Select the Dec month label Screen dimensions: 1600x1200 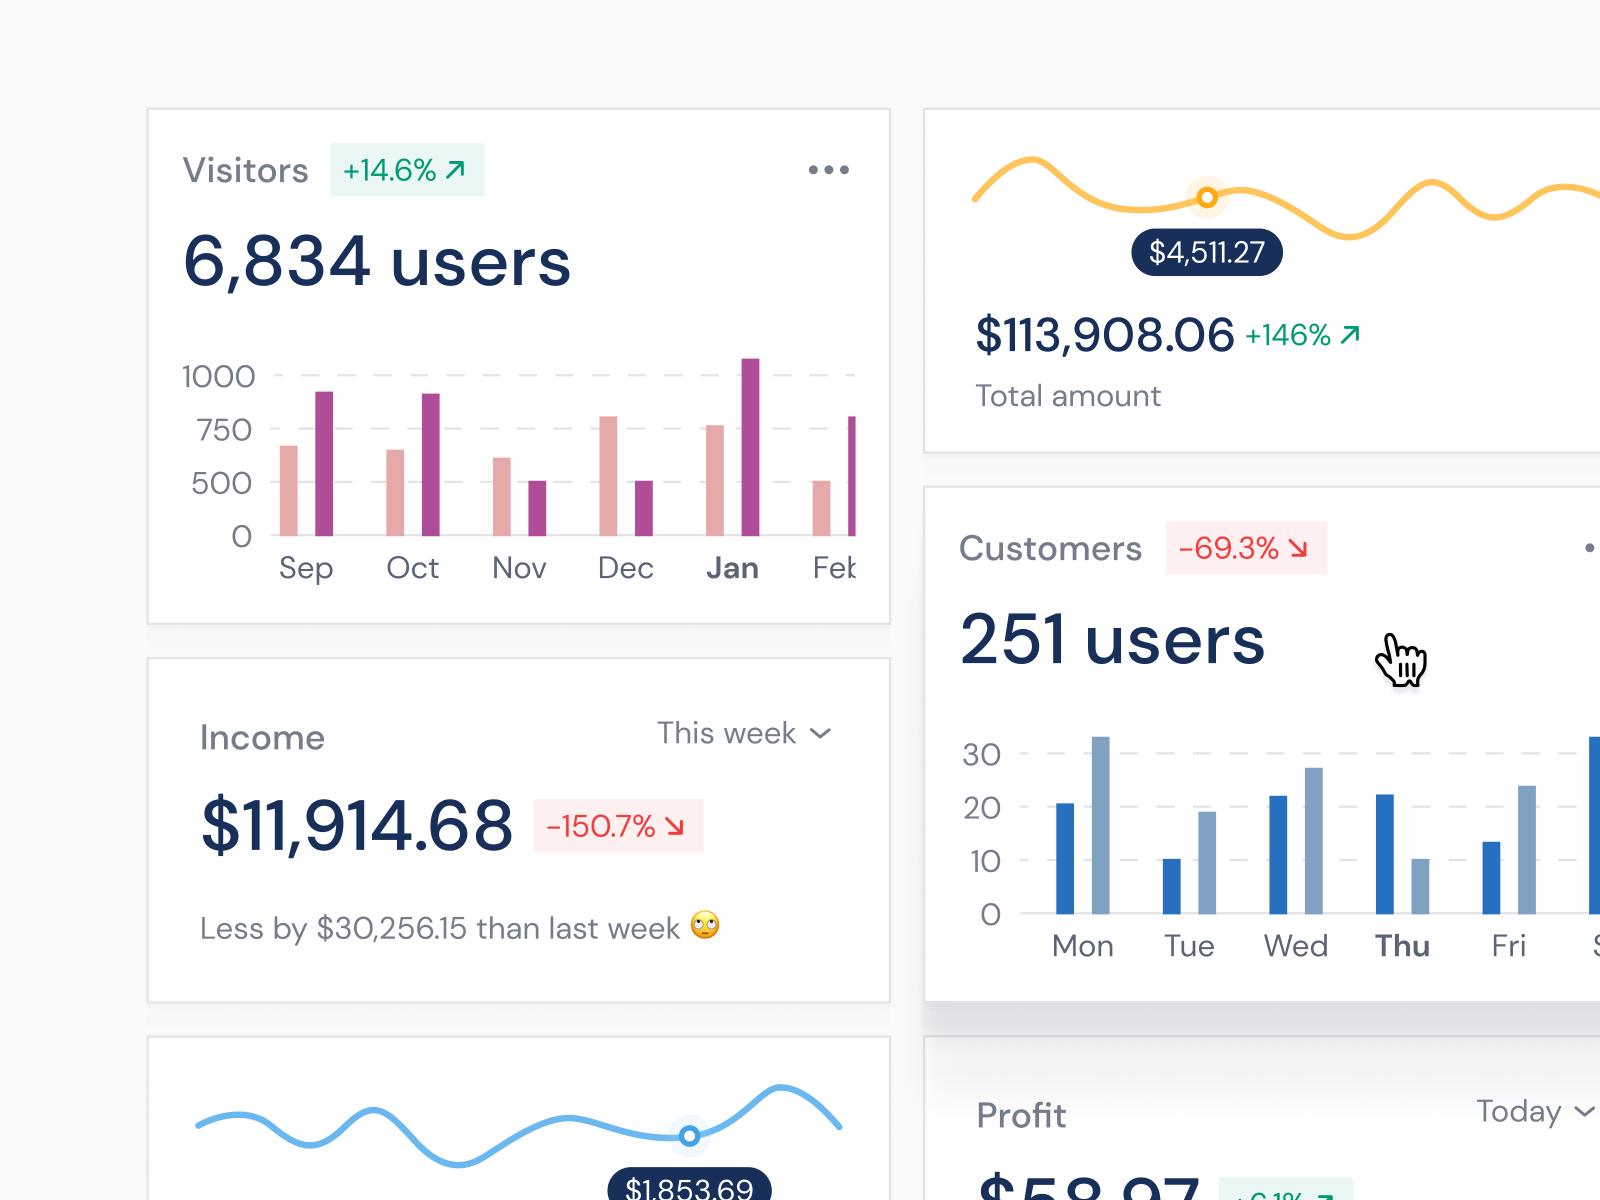[x=626, y=568]
